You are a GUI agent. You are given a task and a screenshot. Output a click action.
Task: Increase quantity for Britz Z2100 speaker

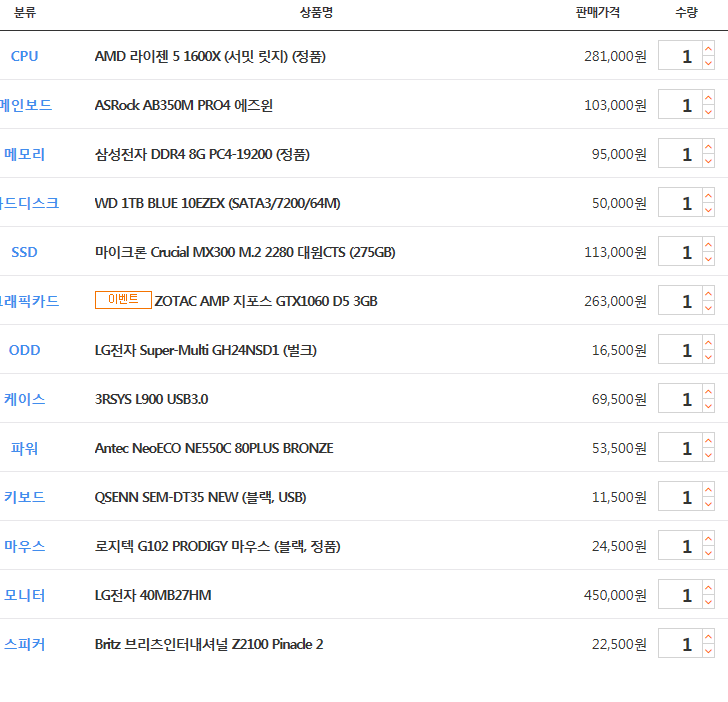click(708, 637)
